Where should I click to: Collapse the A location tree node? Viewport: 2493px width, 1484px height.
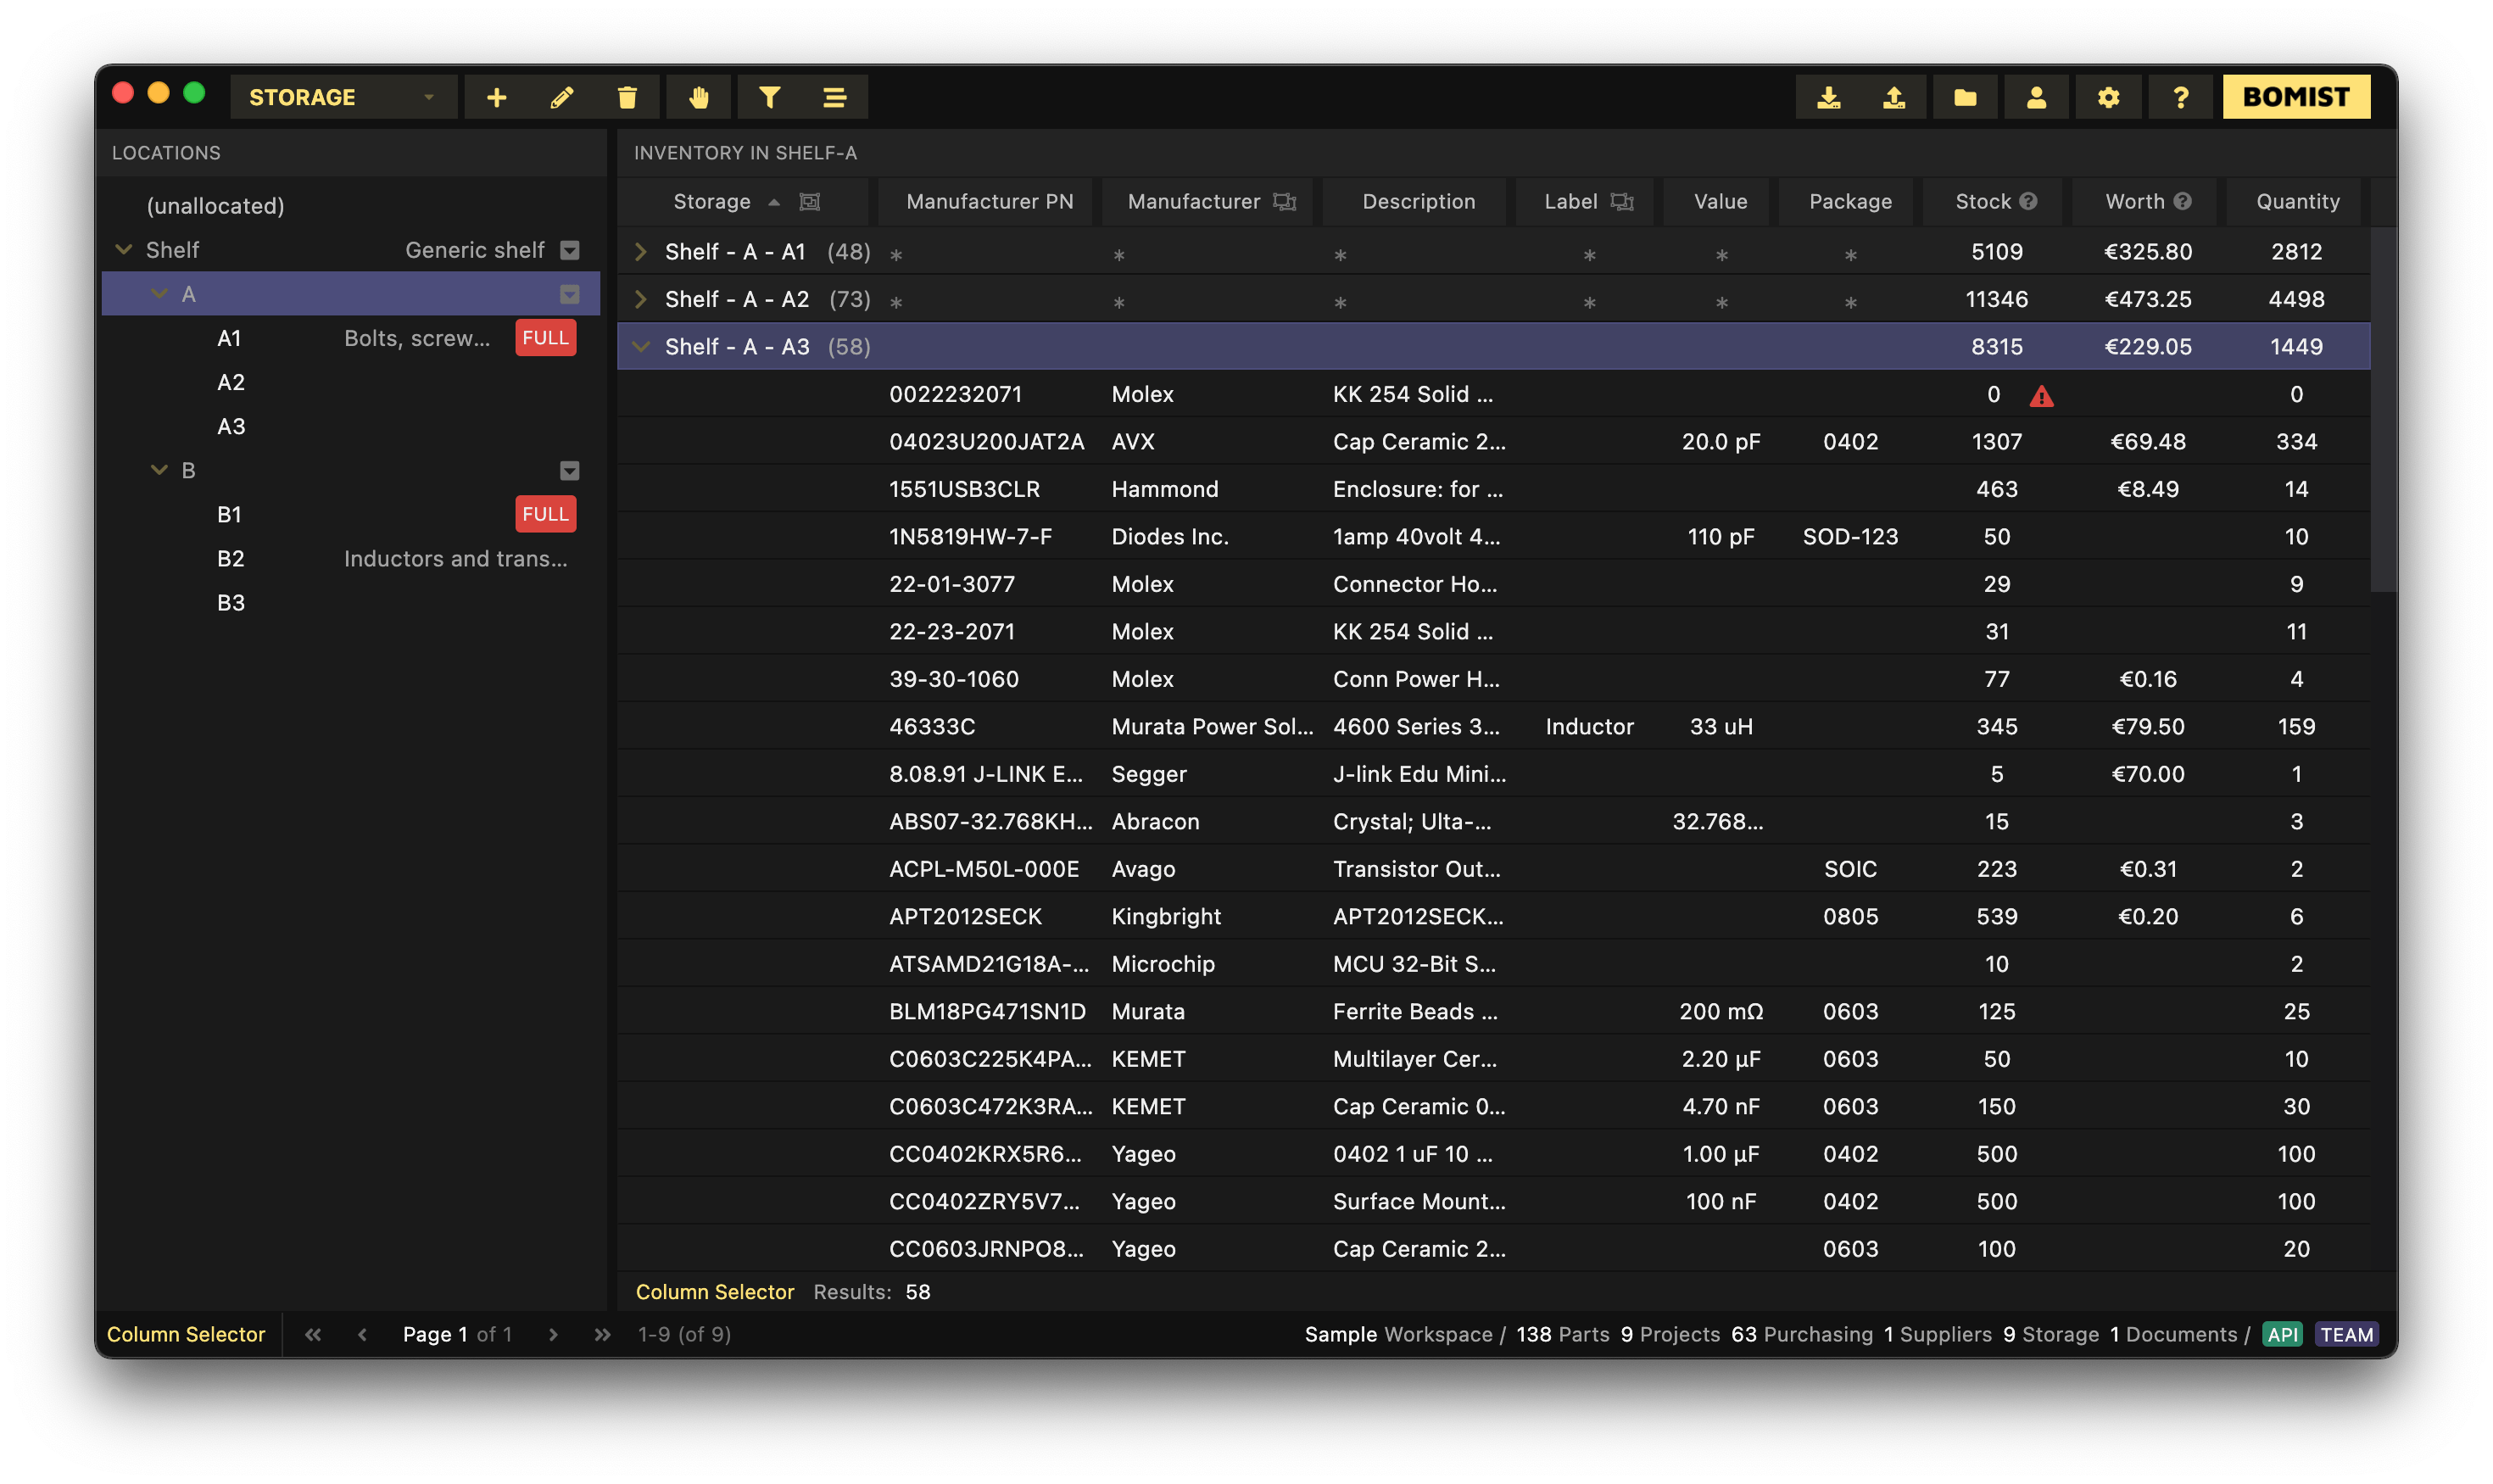(x=159, y=293)
